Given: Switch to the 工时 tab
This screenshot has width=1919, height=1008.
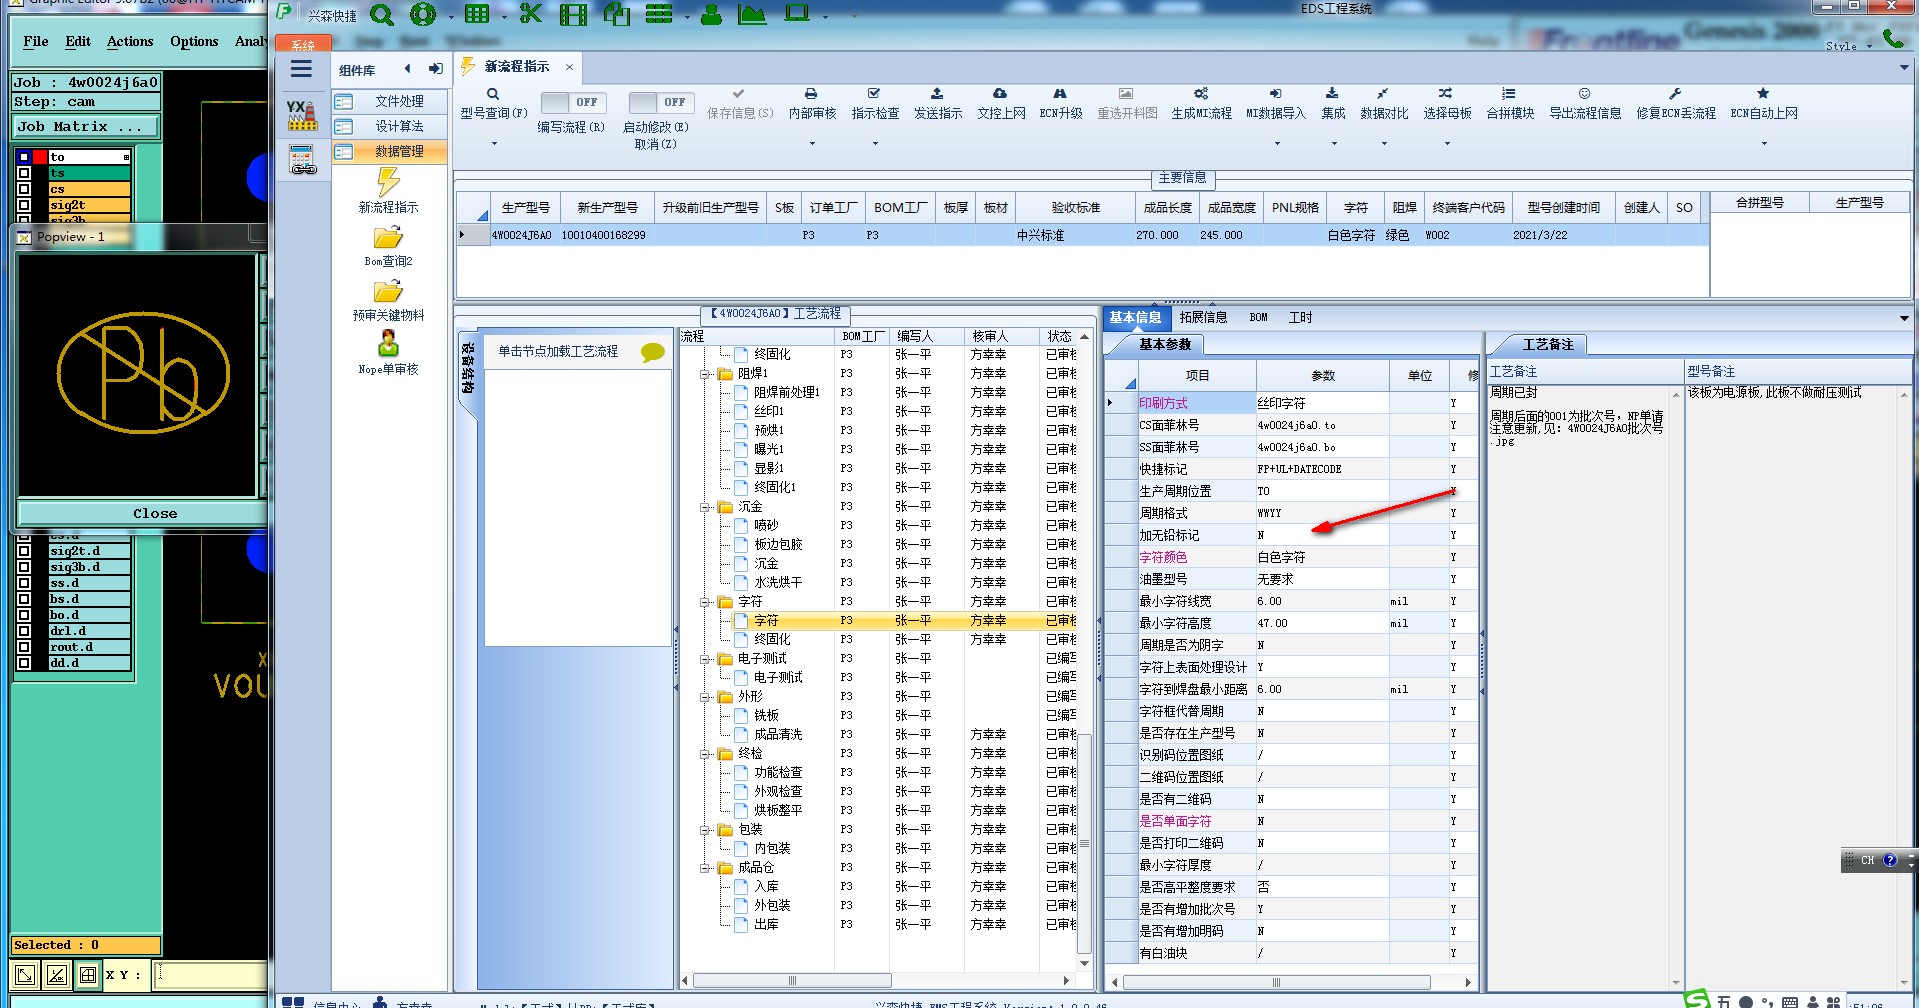Looking at the screenshot, I should point(1300,317).
